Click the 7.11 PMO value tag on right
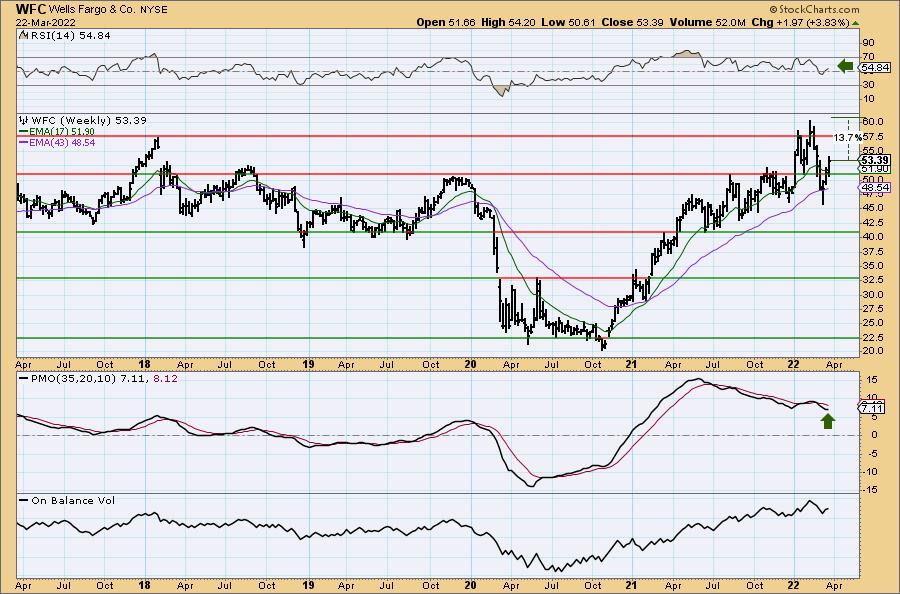 pos(872,409)
